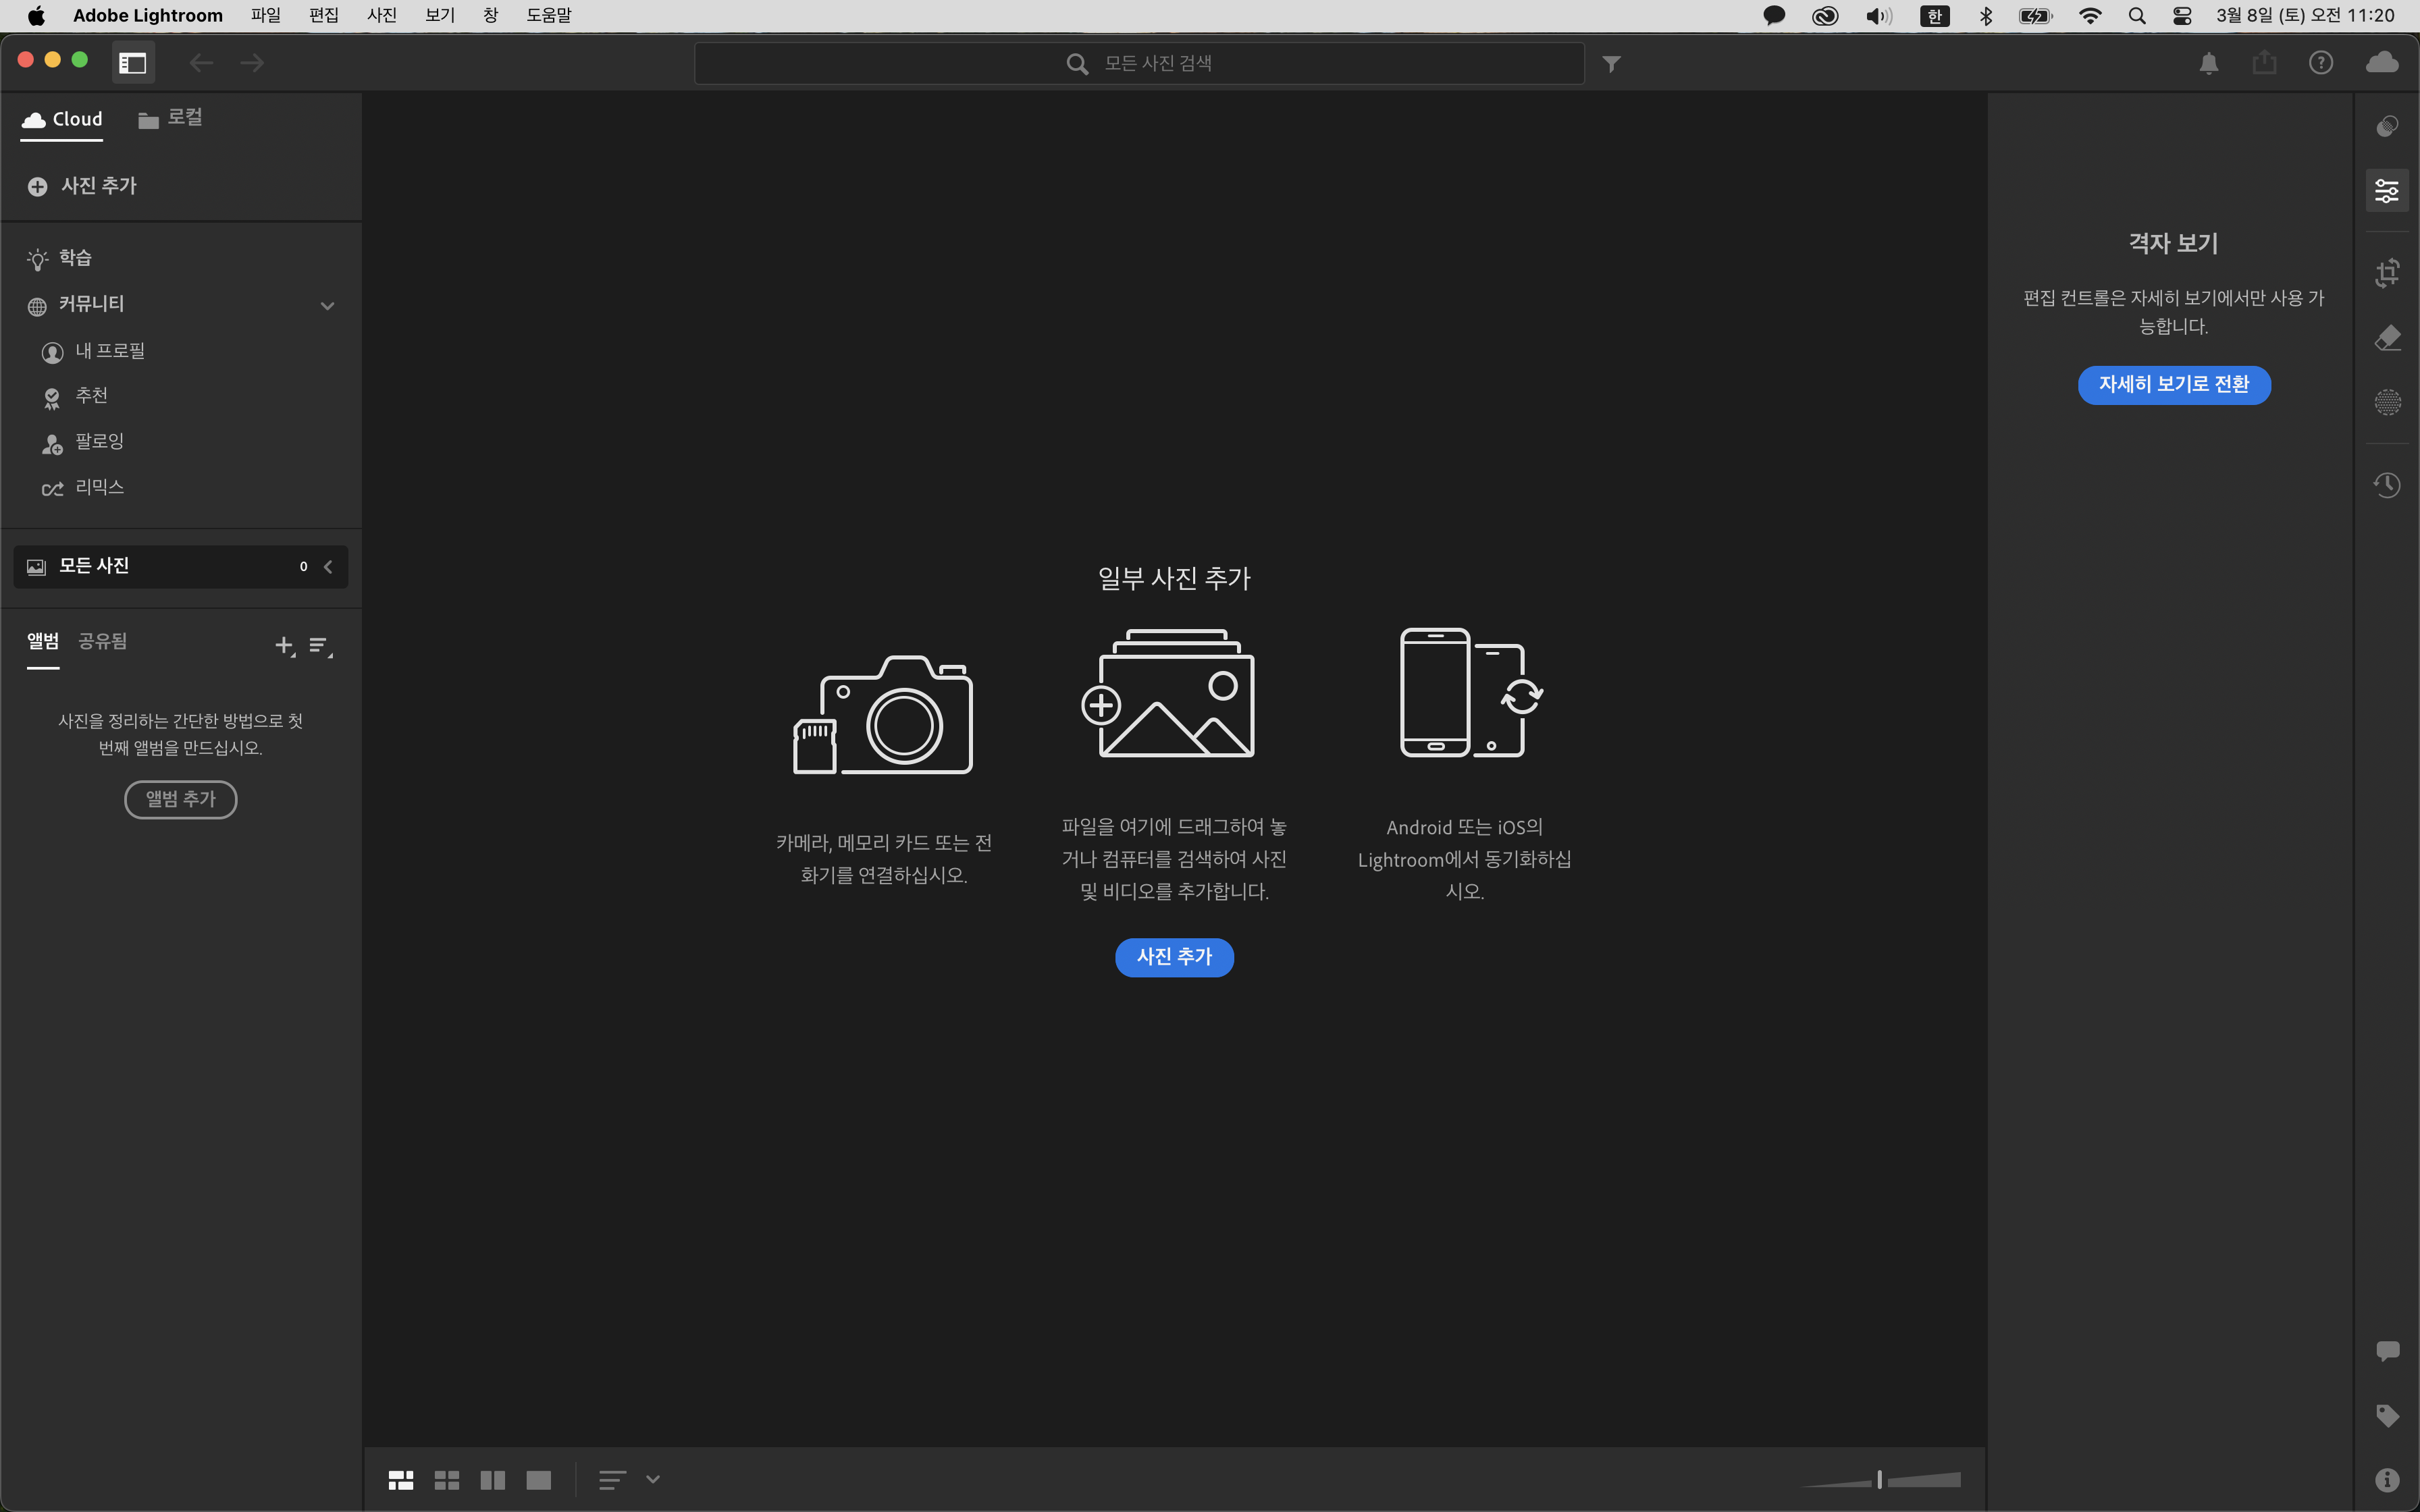Adjust the thumbnail size slider
2420x1512 pixels.
(x=1879, y=1480)
